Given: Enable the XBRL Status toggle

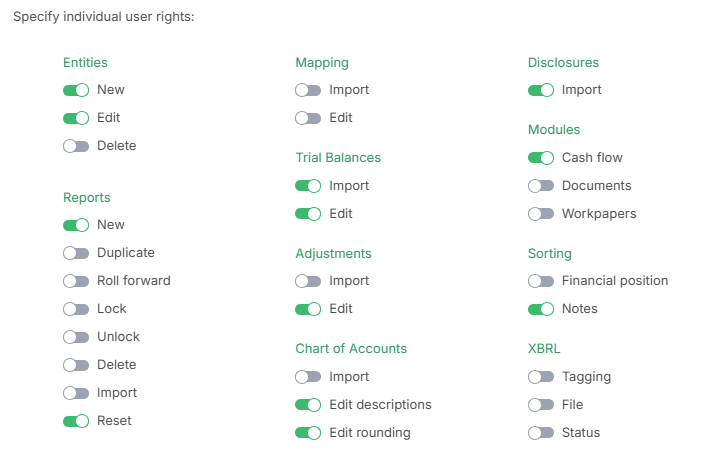Looking at the screenshot, I should (541, 433).
